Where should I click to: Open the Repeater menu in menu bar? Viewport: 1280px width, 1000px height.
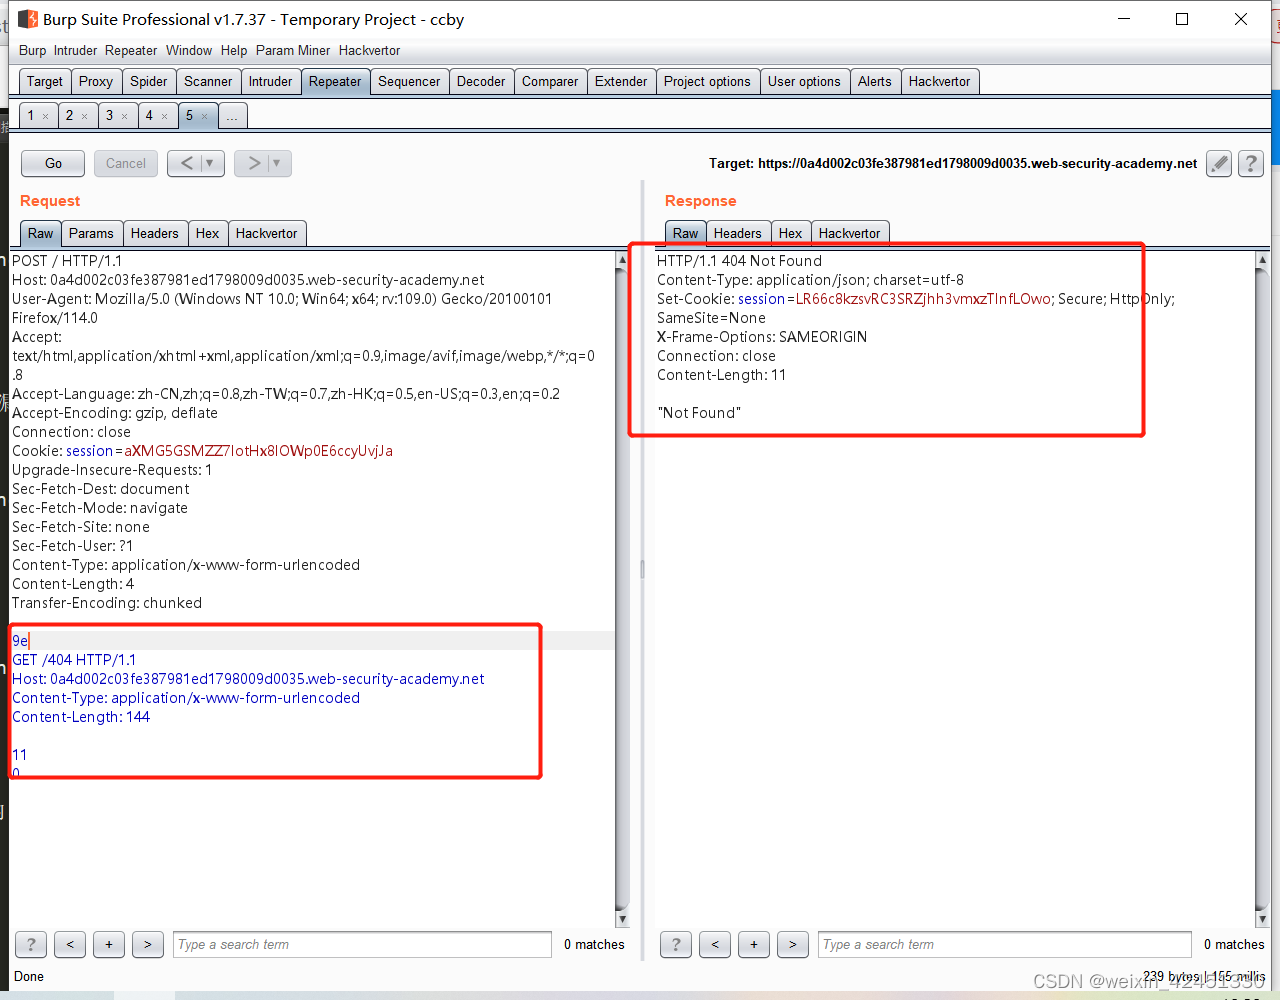(131, 50)
